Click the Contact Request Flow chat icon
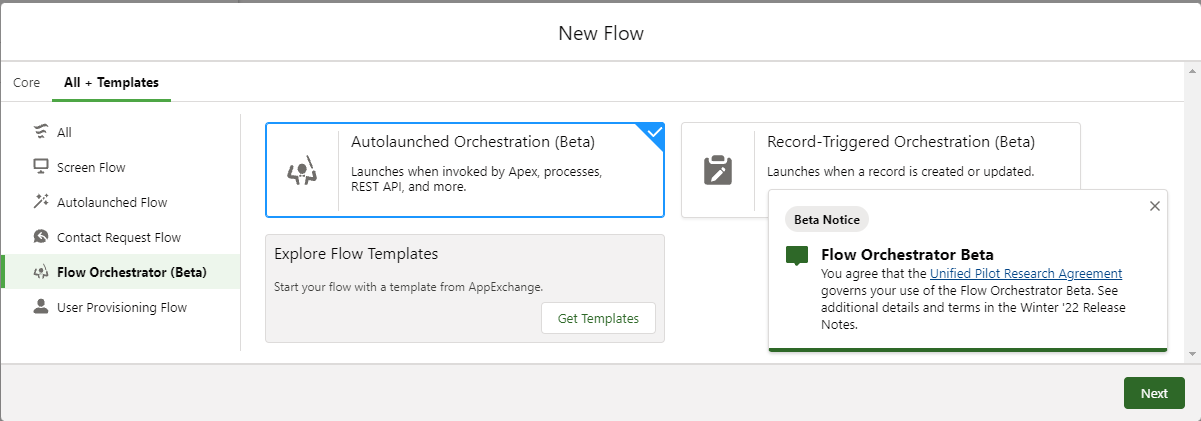 [41, 237]
